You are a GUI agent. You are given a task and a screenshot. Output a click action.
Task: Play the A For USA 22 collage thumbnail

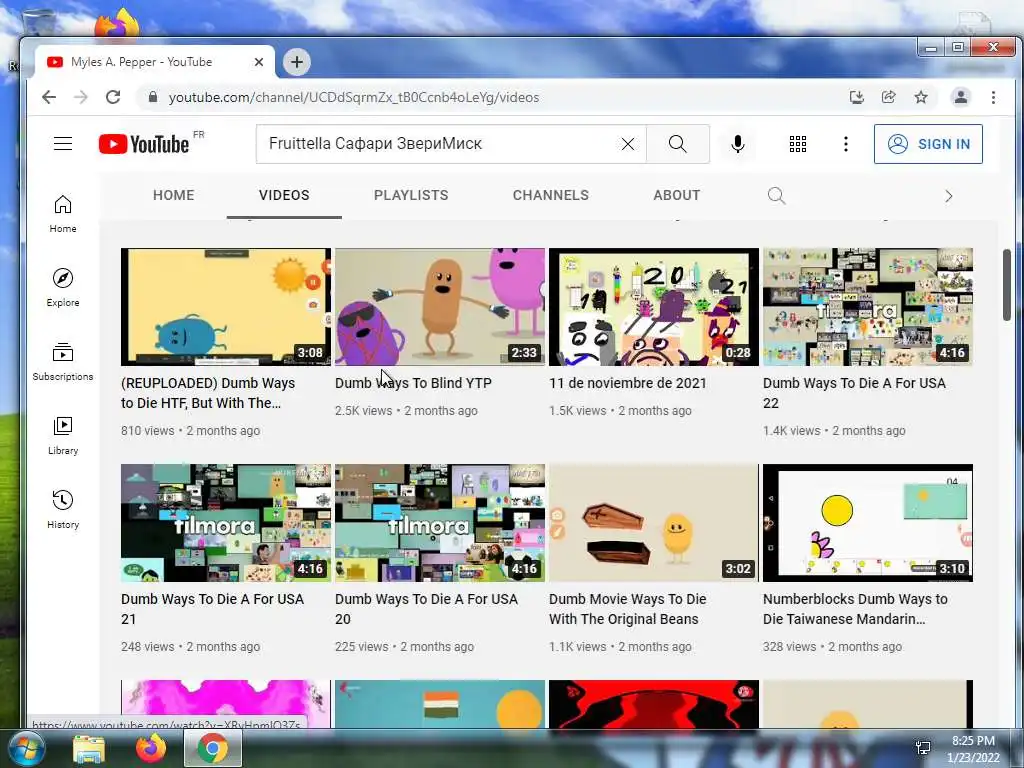(x=868, y=307)
